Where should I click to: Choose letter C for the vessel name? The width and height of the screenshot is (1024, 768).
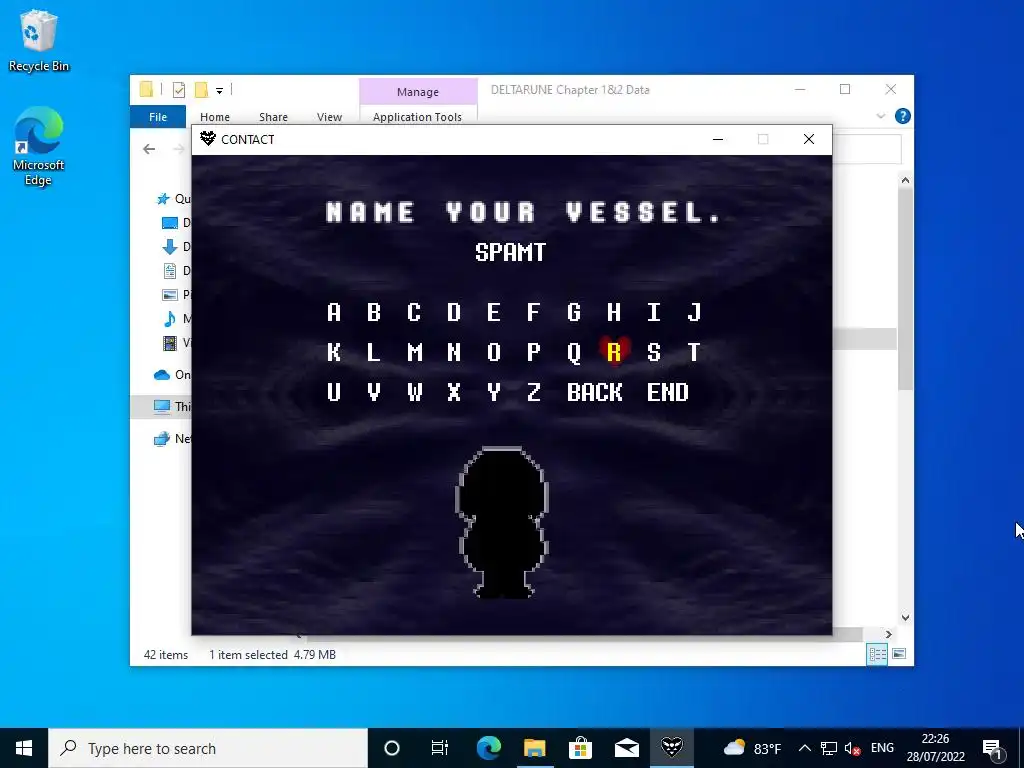[413, 312]
